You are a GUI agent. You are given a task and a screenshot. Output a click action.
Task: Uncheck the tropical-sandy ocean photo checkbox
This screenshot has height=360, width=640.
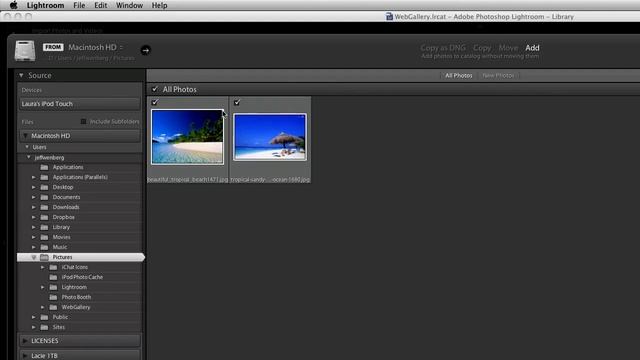(x=237, y=102)
